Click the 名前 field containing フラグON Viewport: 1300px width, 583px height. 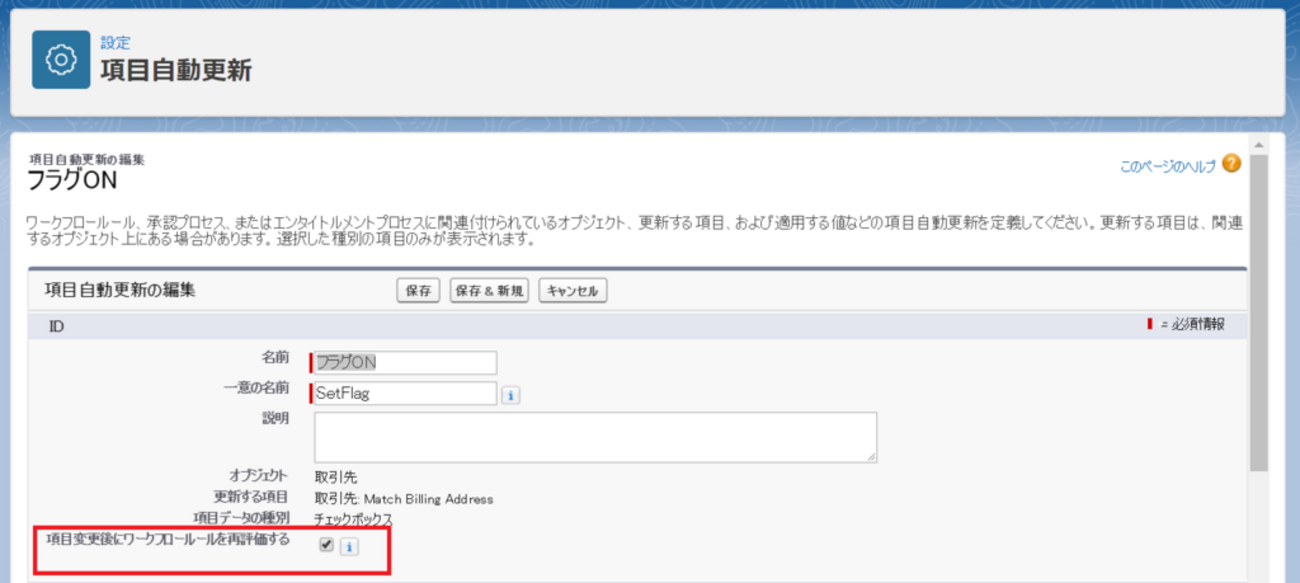pos(404,362)
